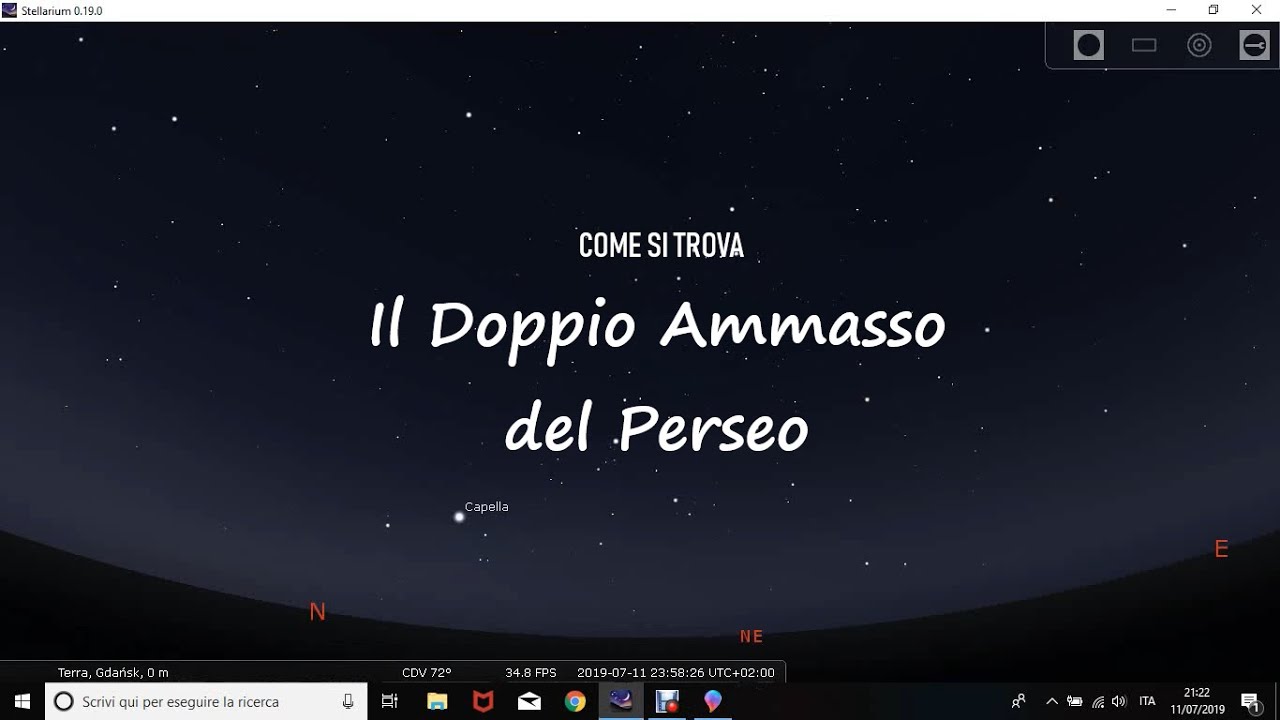Screen dimensions: 1280x720
Task: Click the '34.8 FPS' status readout
Action: click(x=531, y=673)
